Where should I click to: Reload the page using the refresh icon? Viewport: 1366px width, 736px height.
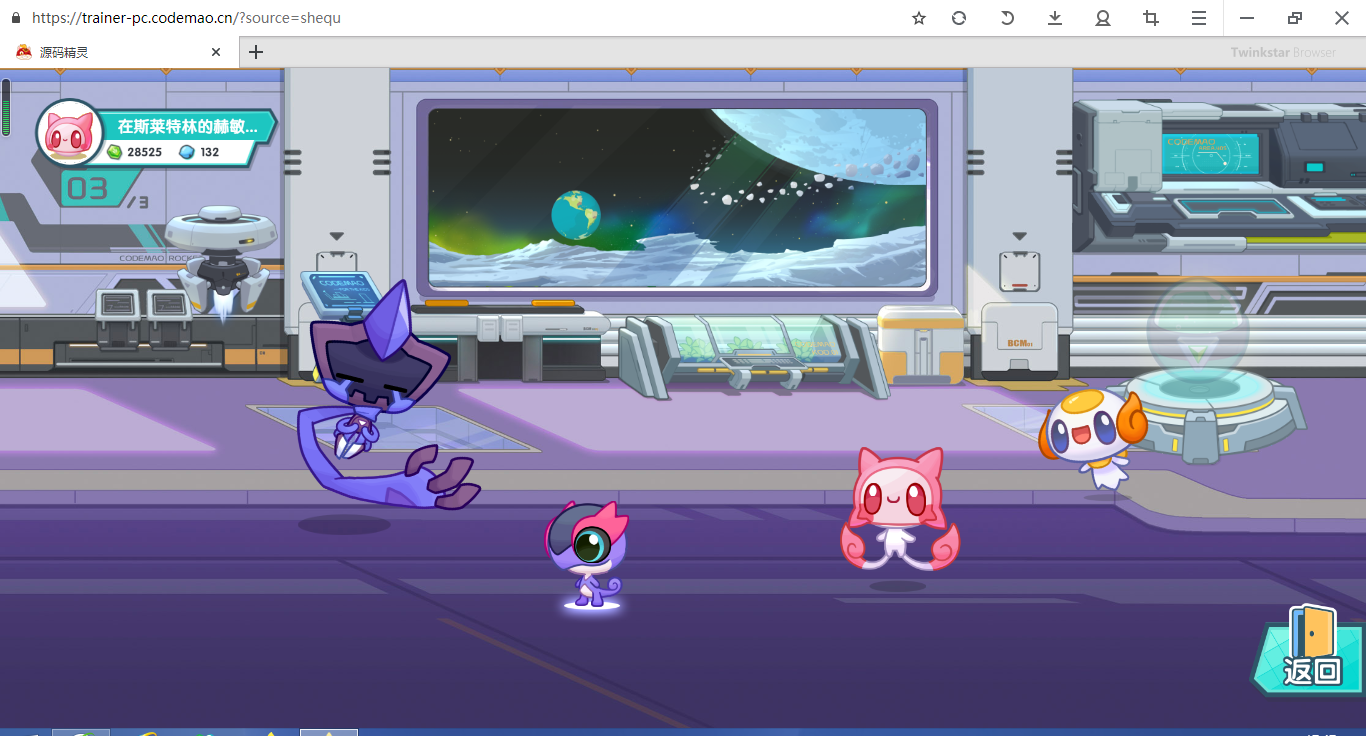[959, 18]
